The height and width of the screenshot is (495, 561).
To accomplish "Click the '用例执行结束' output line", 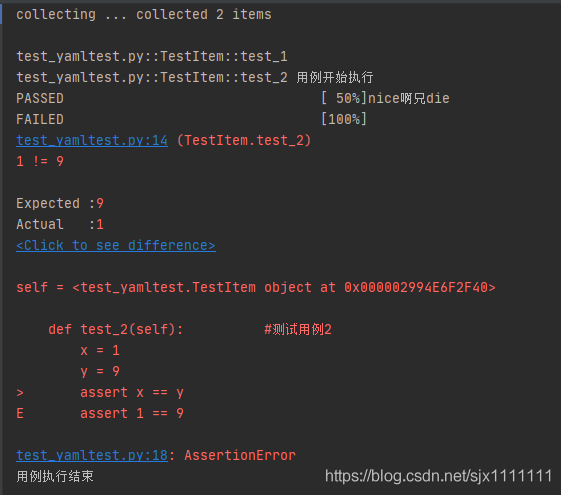I will [x=55, y=476].
